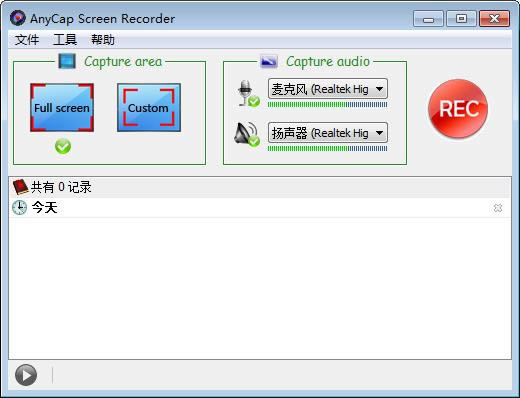Click the AnyCap app icon in title bar
Image resolution: width=520 pixels, height=398 pixels.
click(18, 18)
